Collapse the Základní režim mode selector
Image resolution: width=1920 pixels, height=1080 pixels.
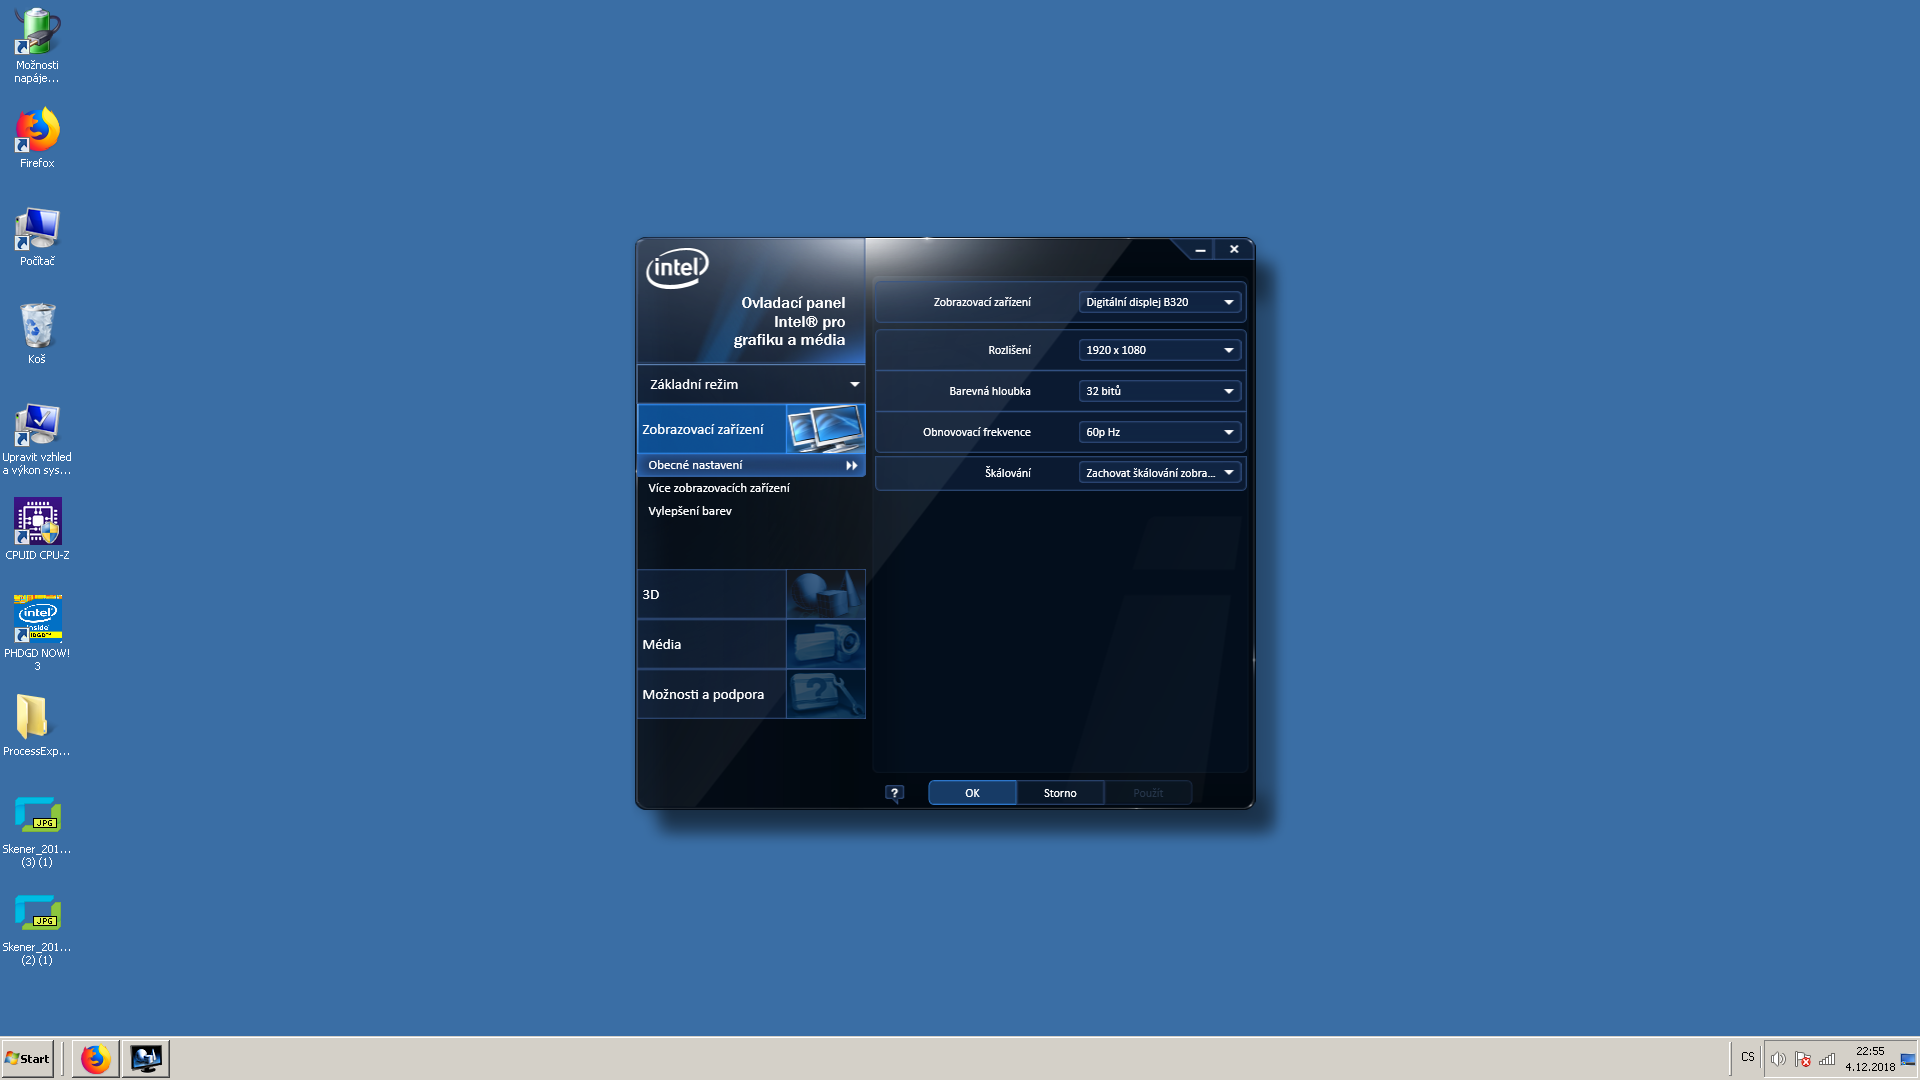coord(855,383)
